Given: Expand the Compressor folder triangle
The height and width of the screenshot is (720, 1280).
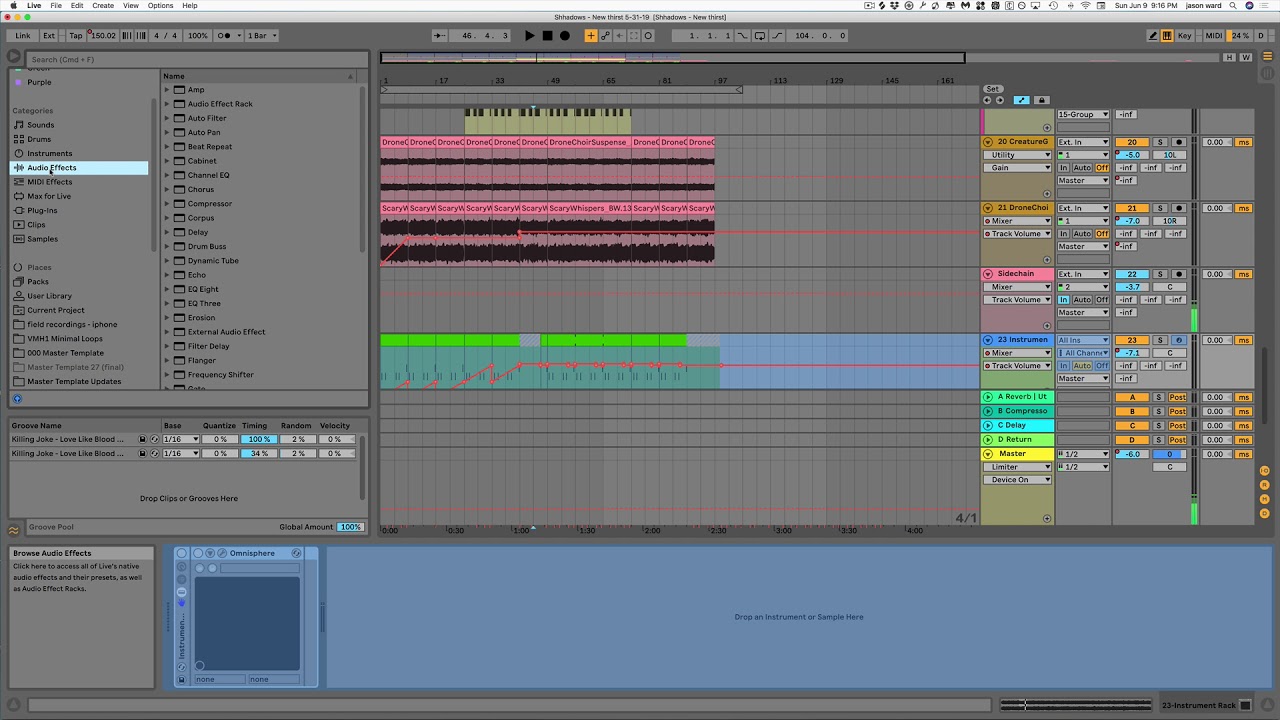Looking at the screenshot, I should (x=167, y=204).
